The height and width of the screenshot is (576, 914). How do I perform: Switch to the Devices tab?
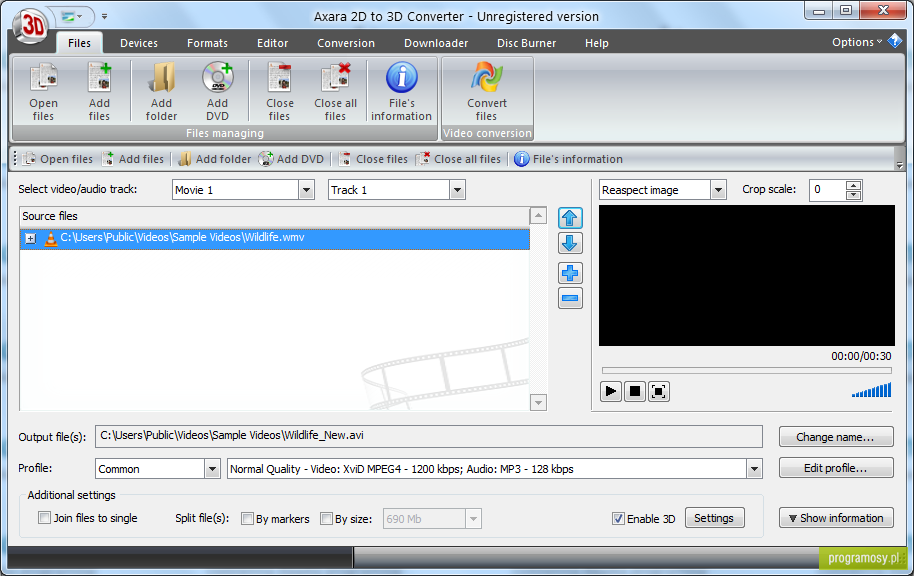click(x=139, y=43)
